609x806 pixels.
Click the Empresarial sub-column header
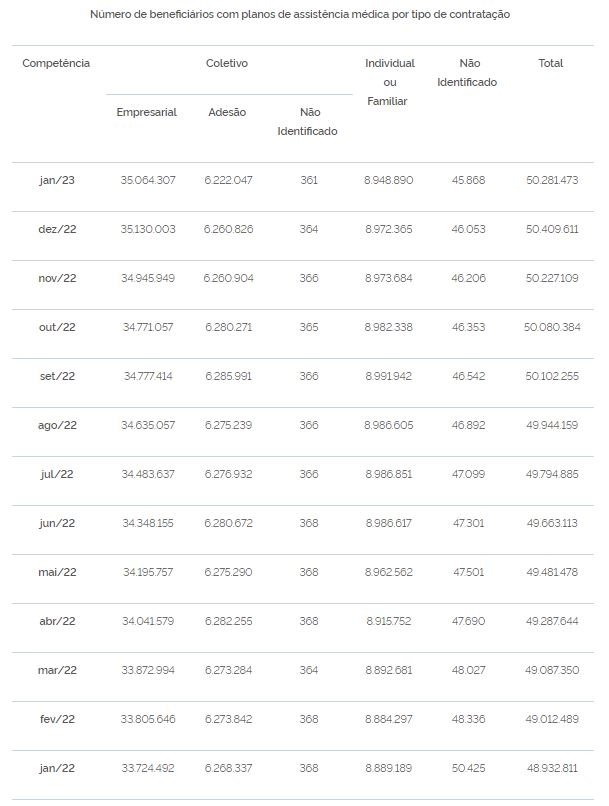click(x=146, y=112)
